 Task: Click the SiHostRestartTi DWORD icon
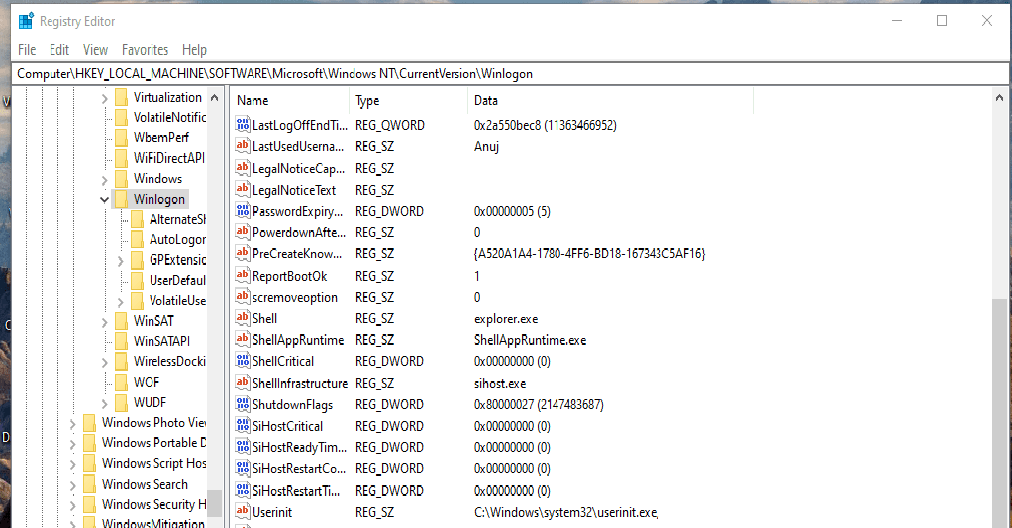tap(243, 491)
